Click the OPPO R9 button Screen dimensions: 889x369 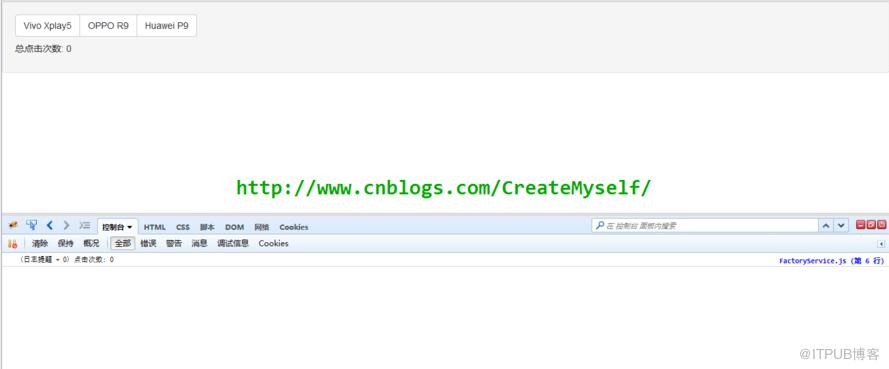108,26
